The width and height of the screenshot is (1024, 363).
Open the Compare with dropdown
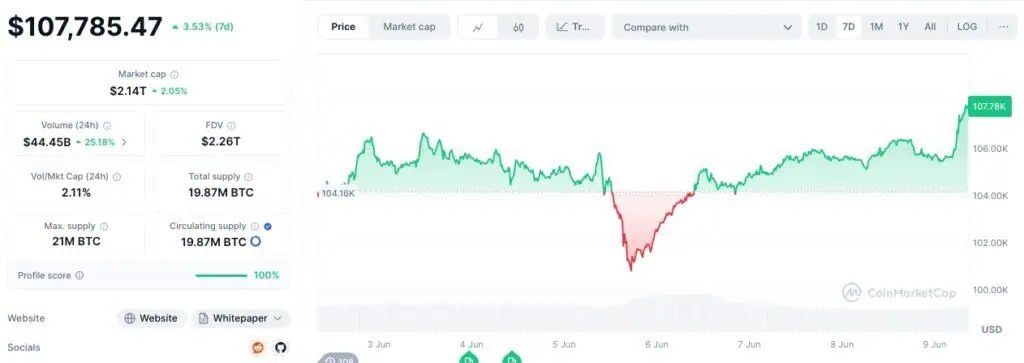(x=707, y=27)
